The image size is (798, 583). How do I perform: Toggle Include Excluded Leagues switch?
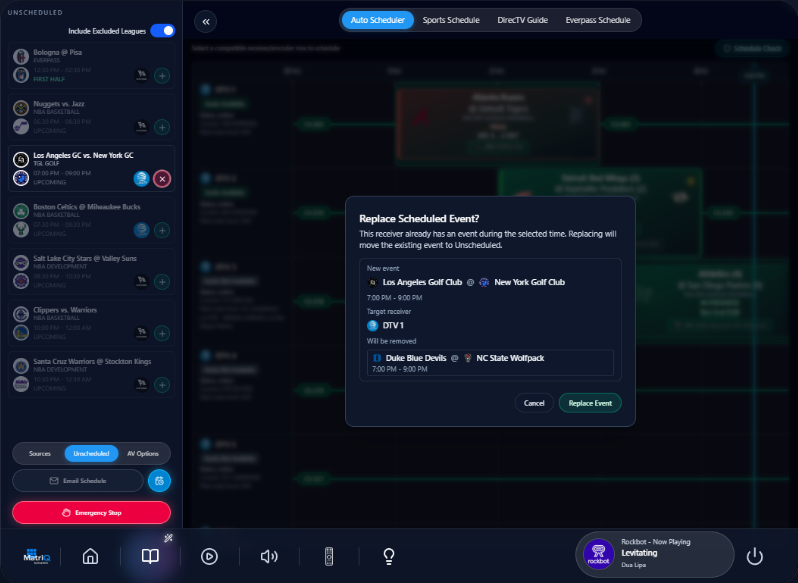click(x=163, y=31)
